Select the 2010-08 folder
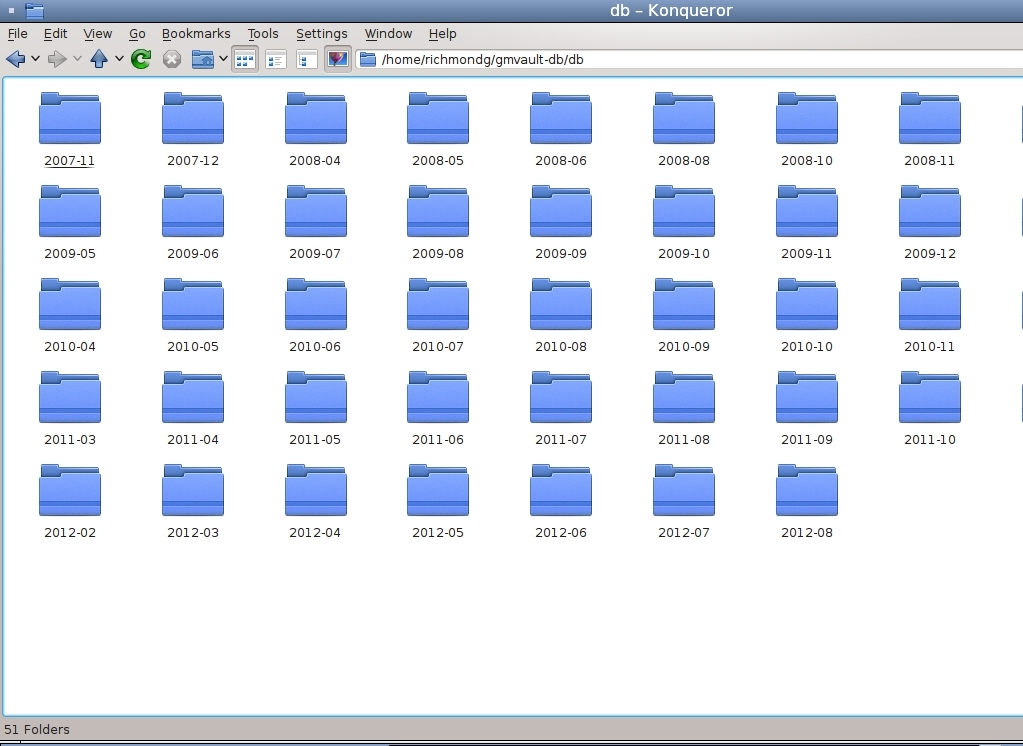The height and width of the screenshot is (746, 1023). pyautogui.click(x=561, y=304)
